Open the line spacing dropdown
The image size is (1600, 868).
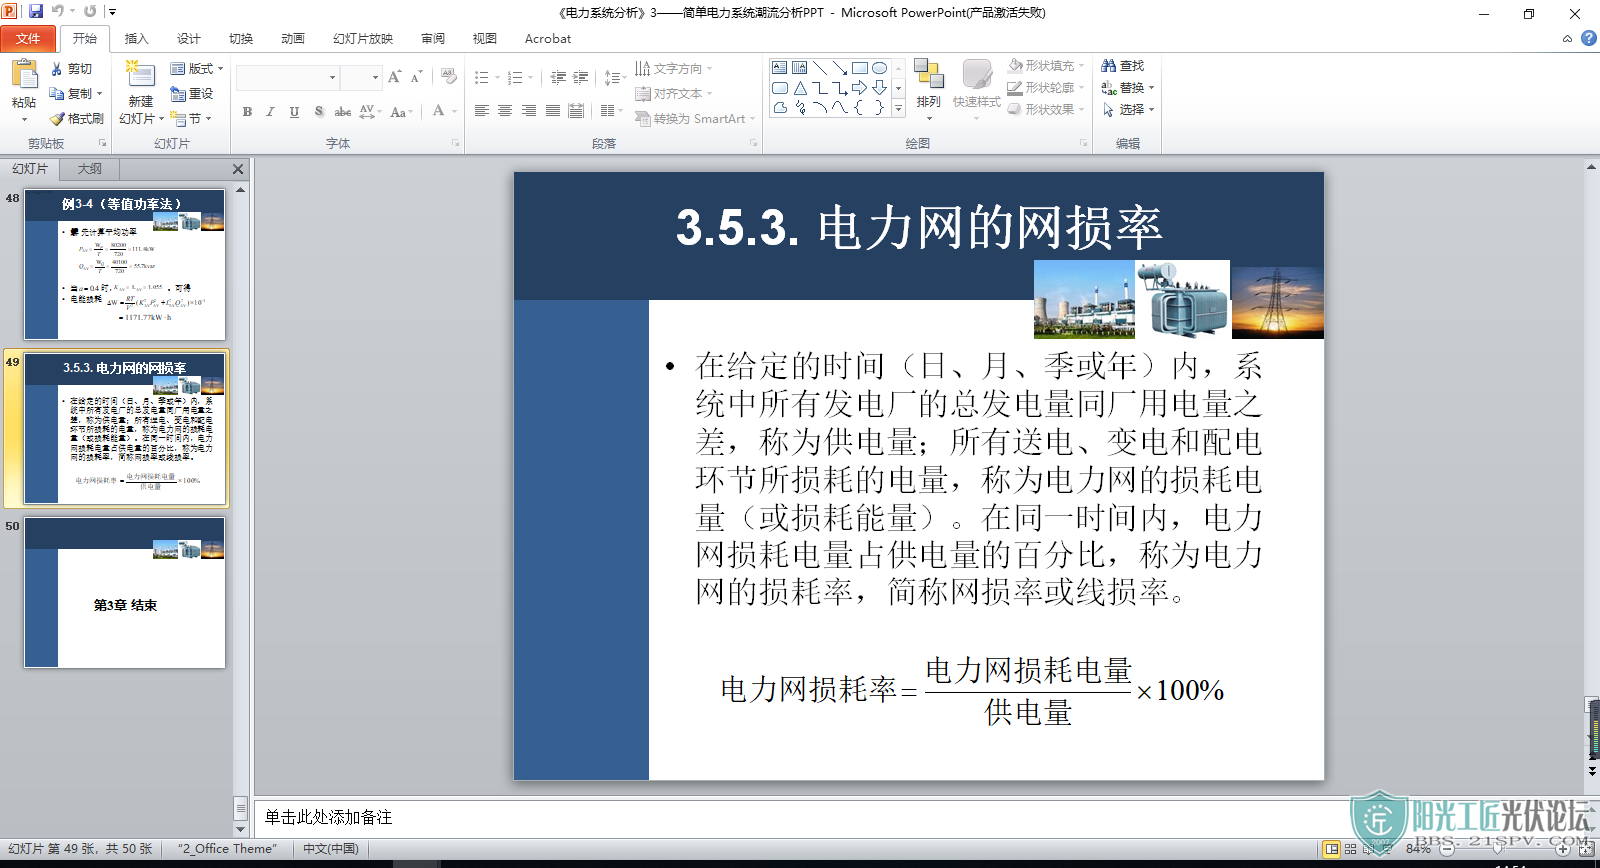615,77
